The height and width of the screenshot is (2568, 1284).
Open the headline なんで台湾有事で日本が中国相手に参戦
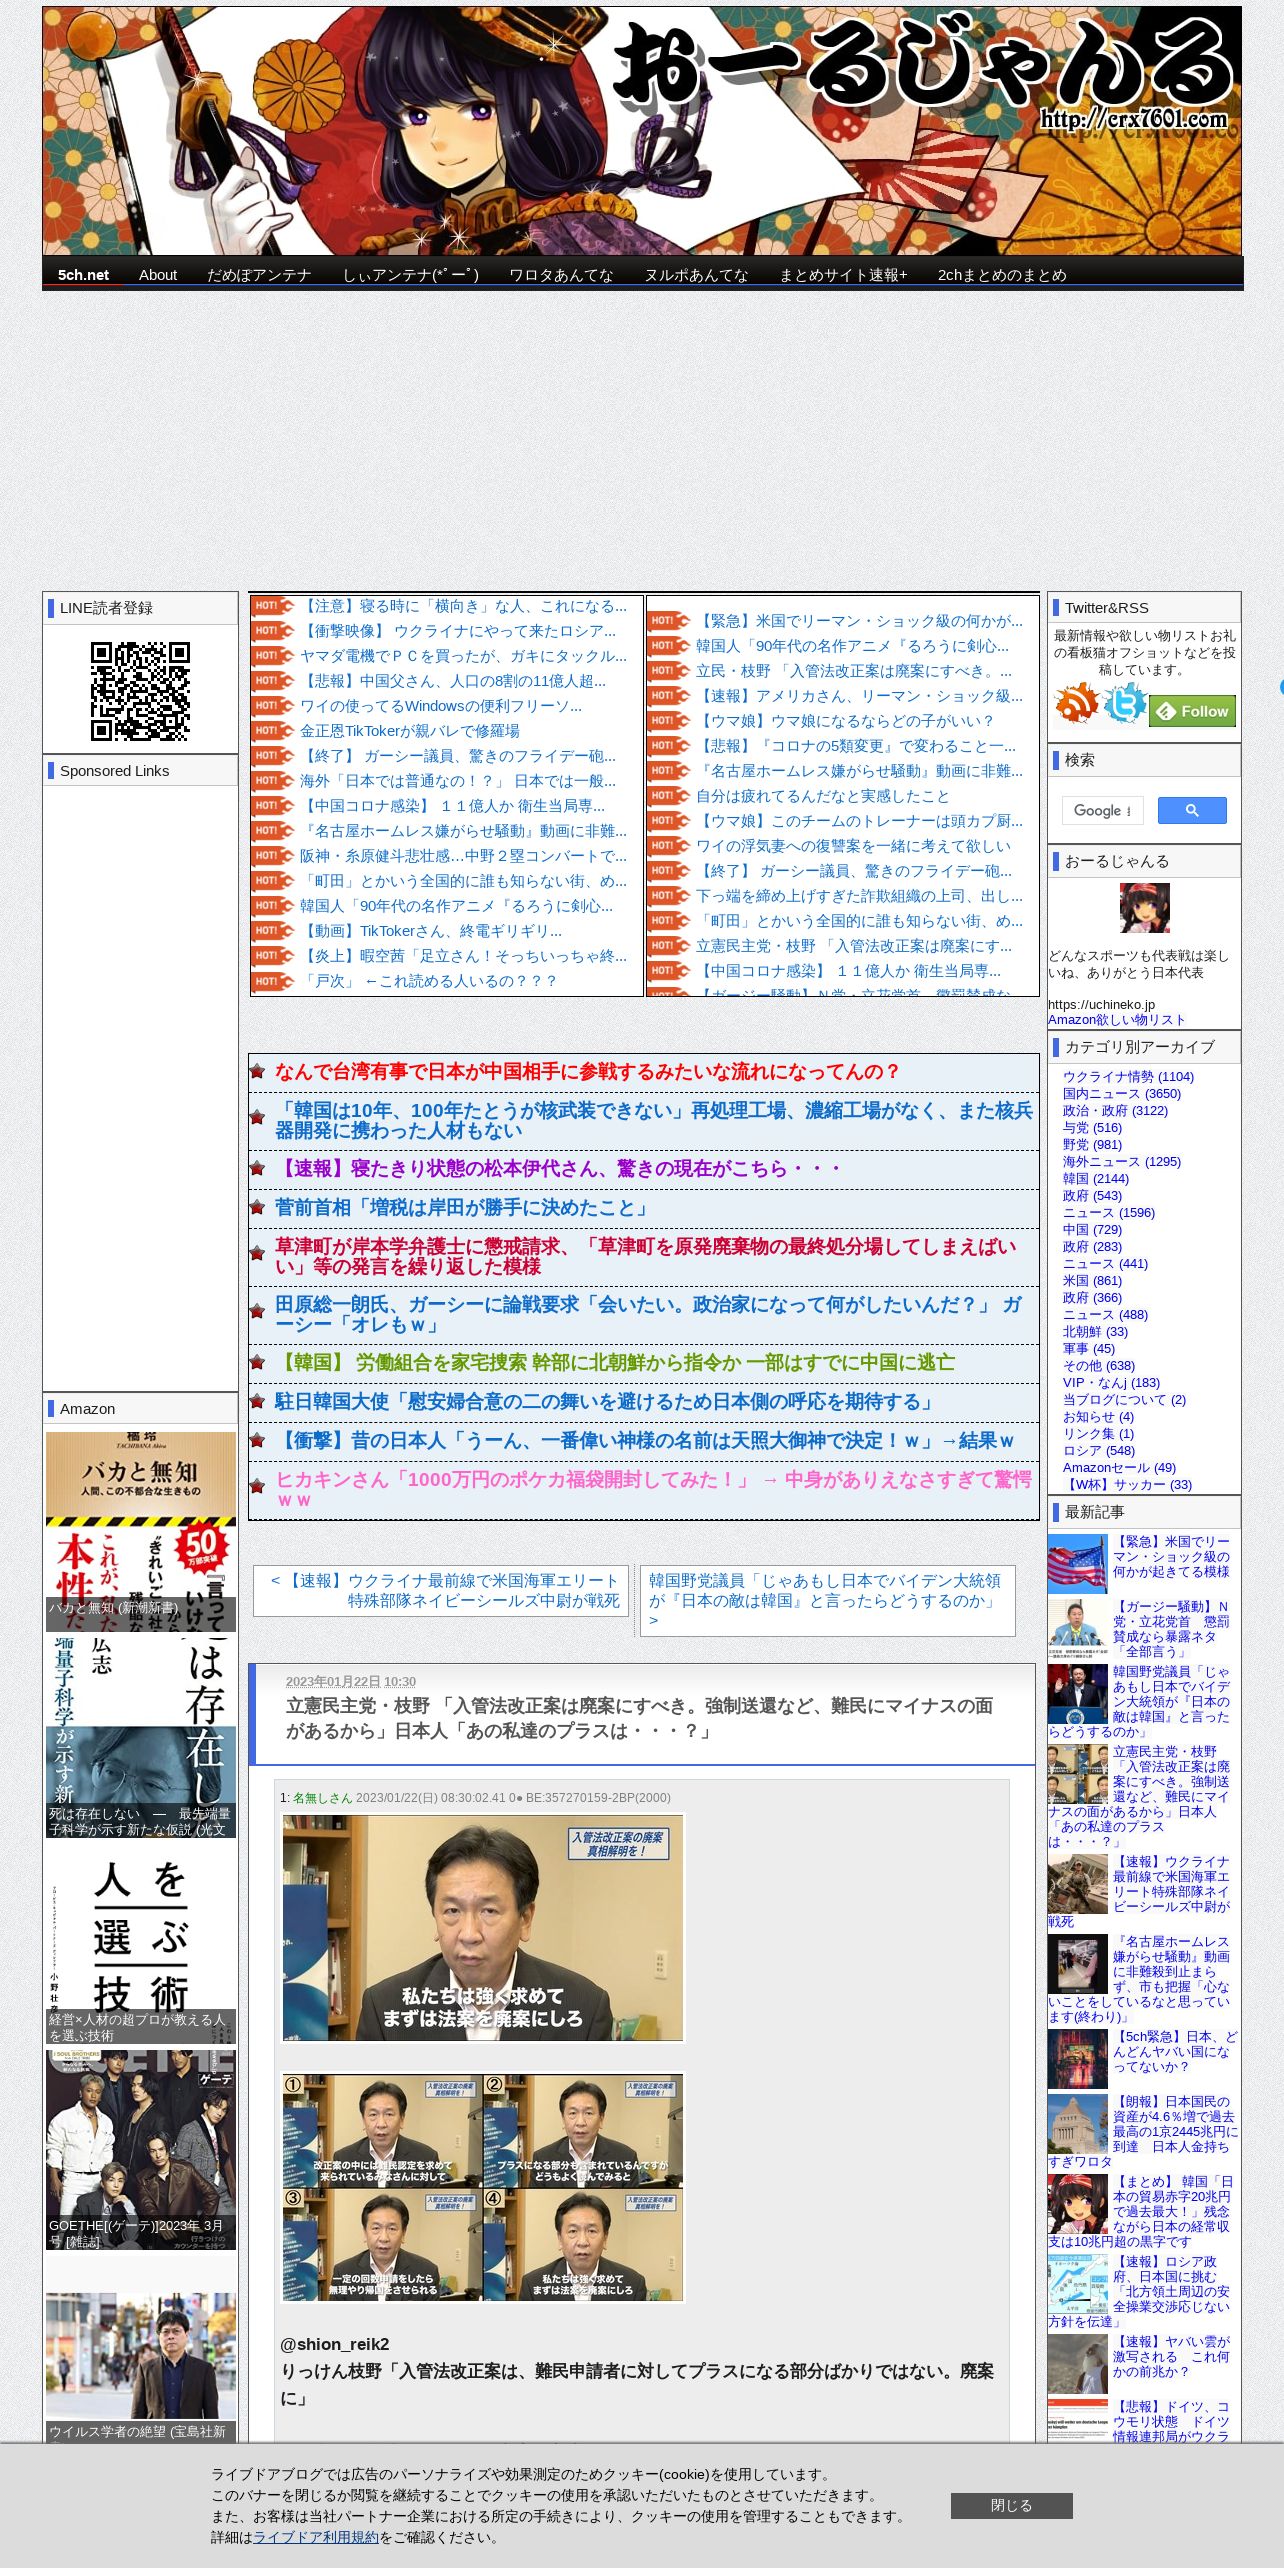point(587,1072)
